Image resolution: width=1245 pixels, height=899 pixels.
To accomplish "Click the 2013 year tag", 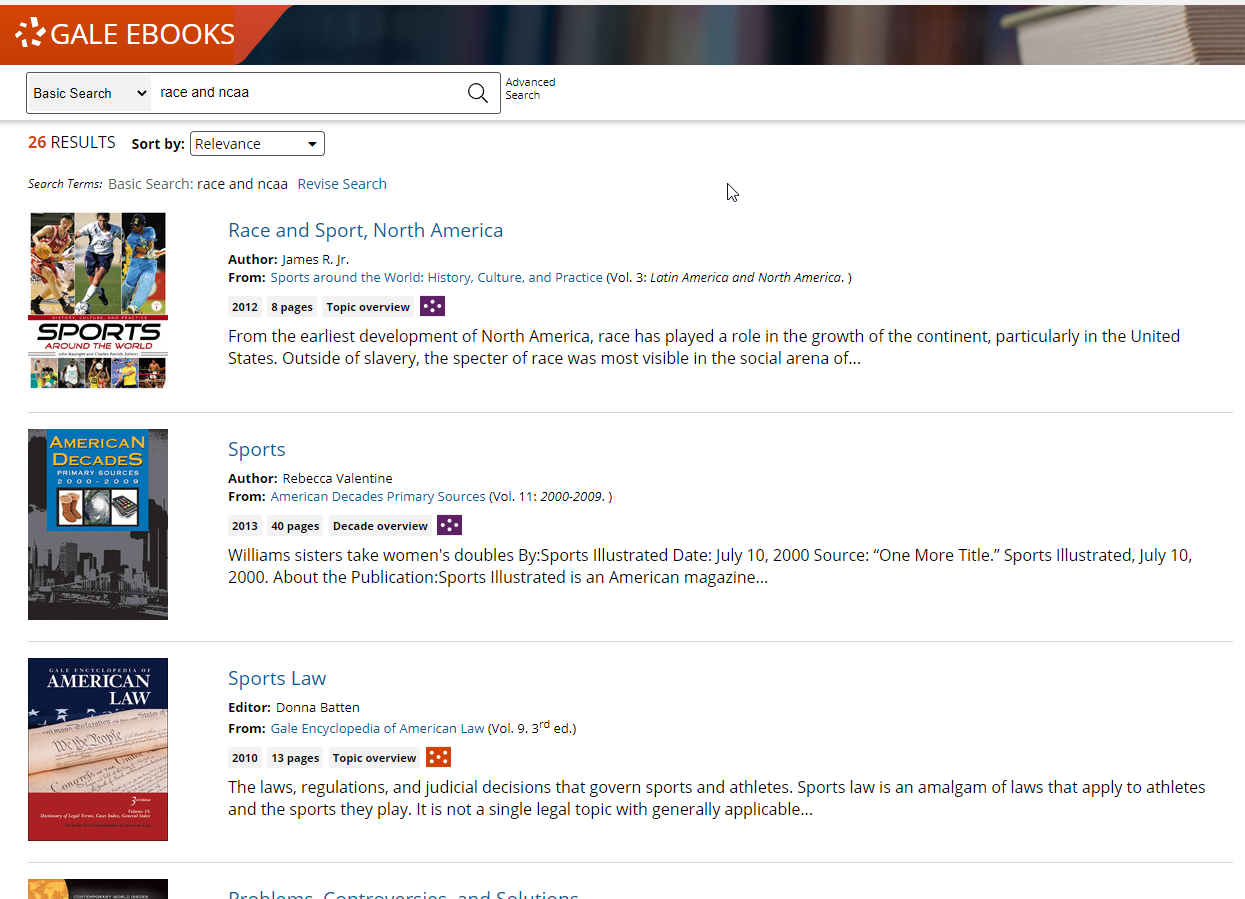I will click(x=245, y=526).
